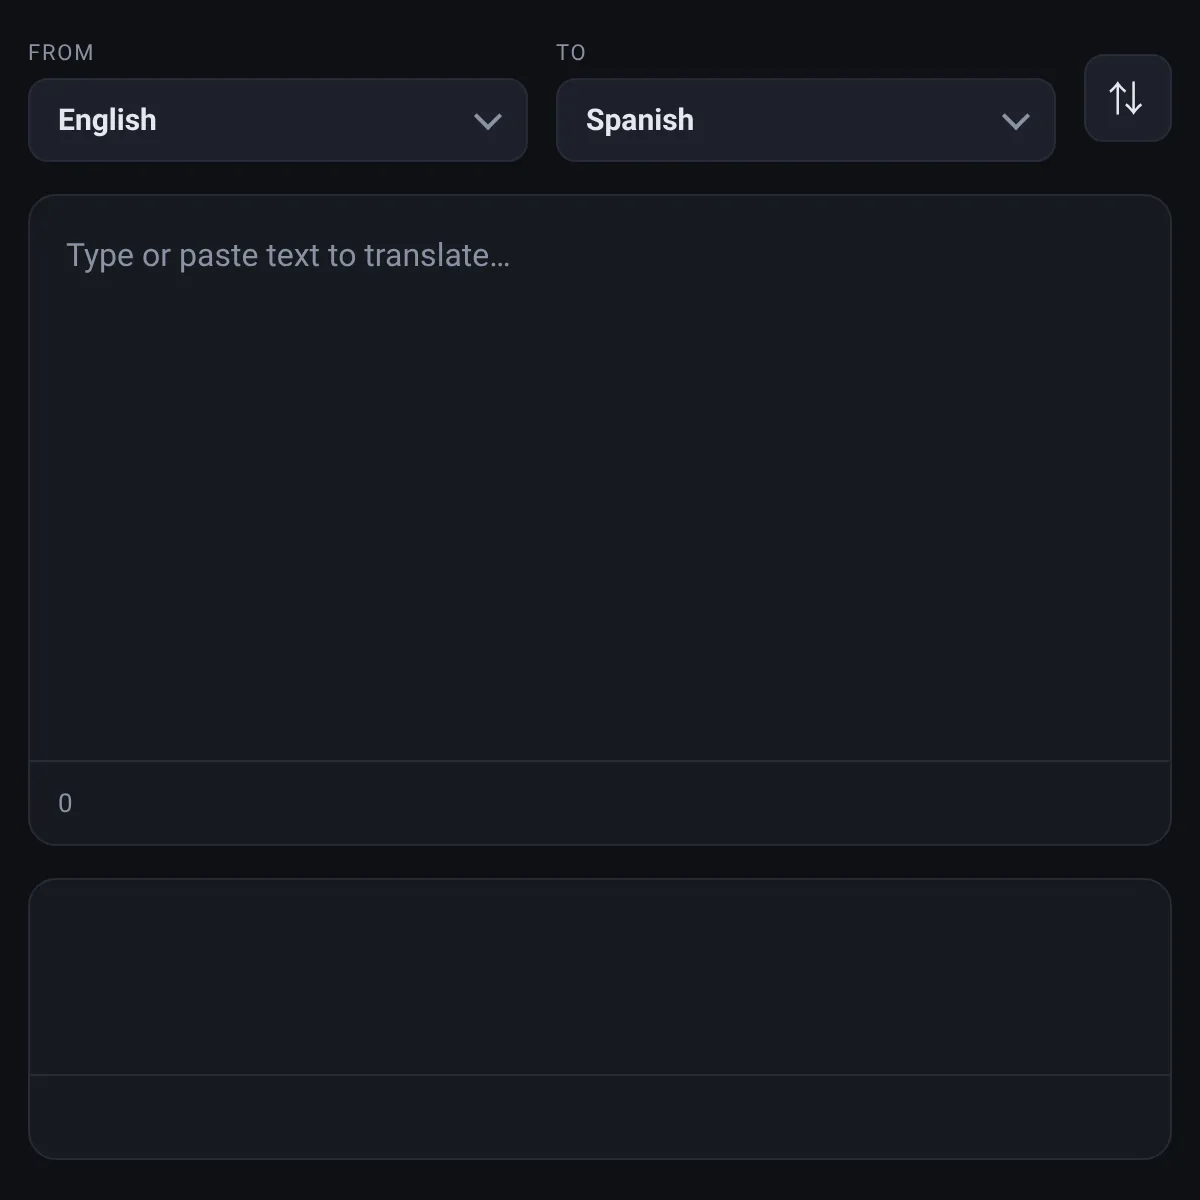The height and width of the screenshot is (1200, 1200).
Task: Click the character counter showing 0
Action: 65,803
